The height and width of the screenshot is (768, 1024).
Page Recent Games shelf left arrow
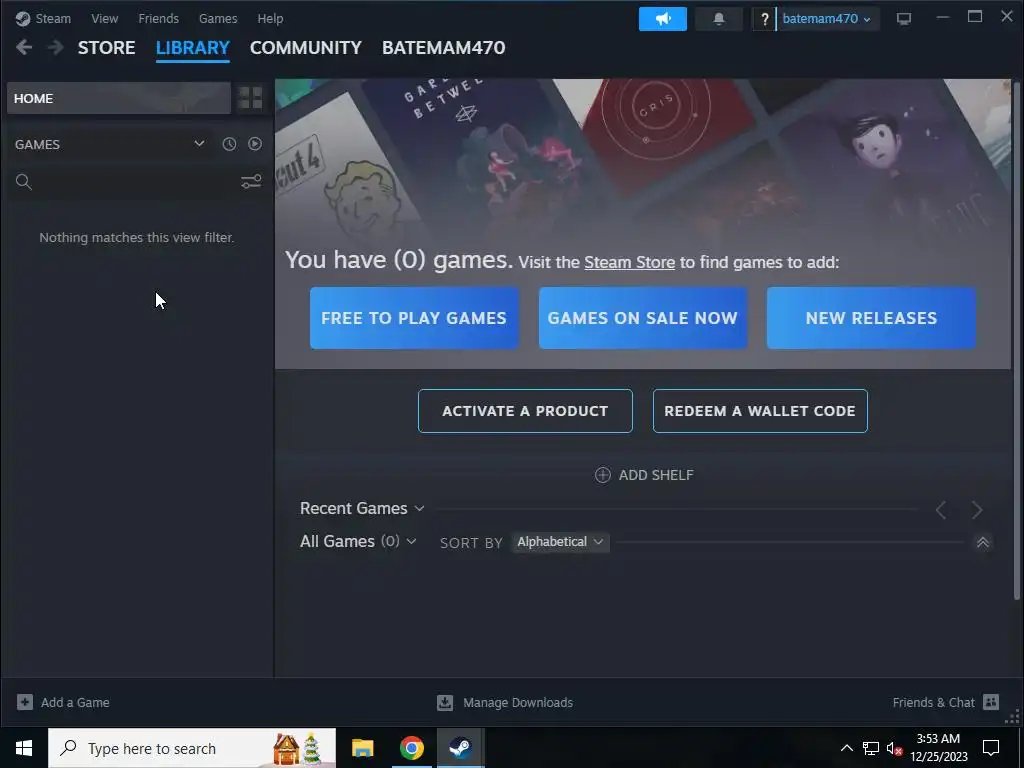point(941,510)
